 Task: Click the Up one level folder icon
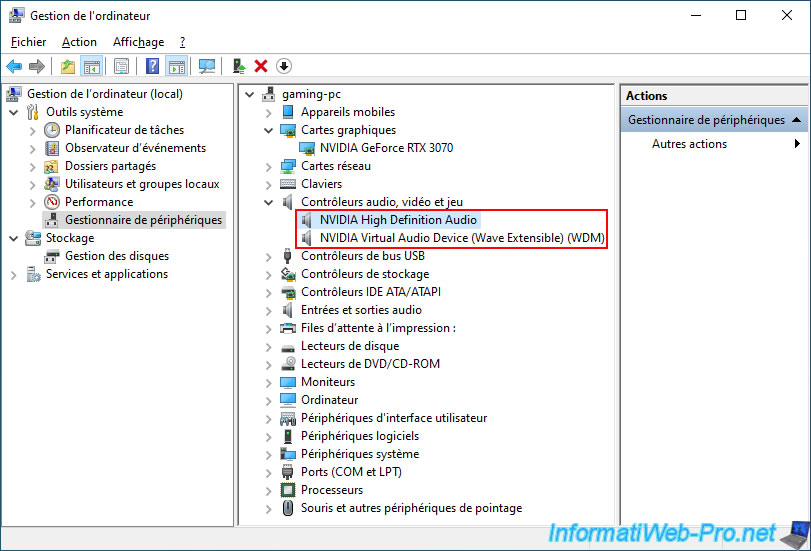click(68, 66)
